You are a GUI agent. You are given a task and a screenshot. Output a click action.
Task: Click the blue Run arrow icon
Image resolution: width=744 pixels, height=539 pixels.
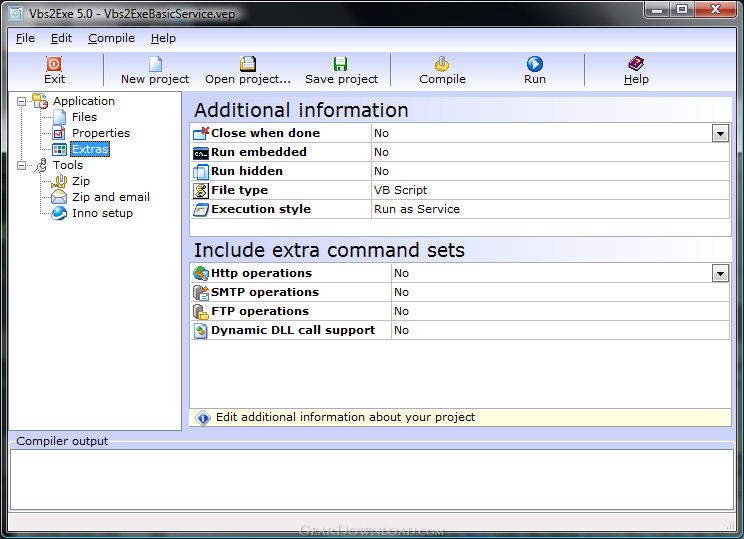point(535,64)
